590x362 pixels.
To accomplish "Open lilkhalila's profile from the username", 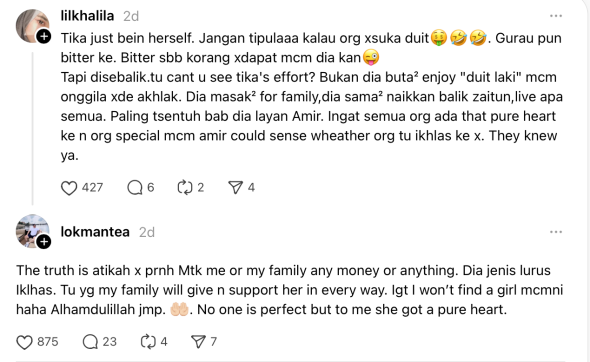I will pos(87,16).
